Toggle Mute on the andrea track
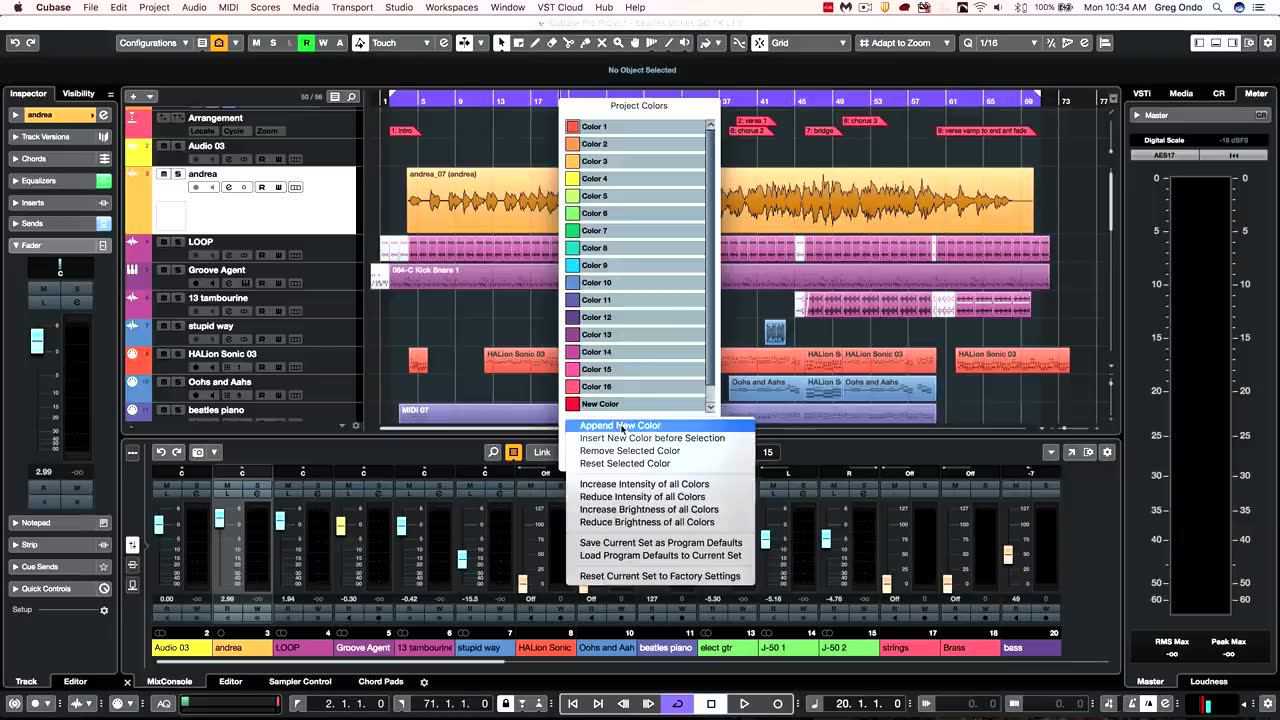1280x720 pixels. click(x=164, y=174)
